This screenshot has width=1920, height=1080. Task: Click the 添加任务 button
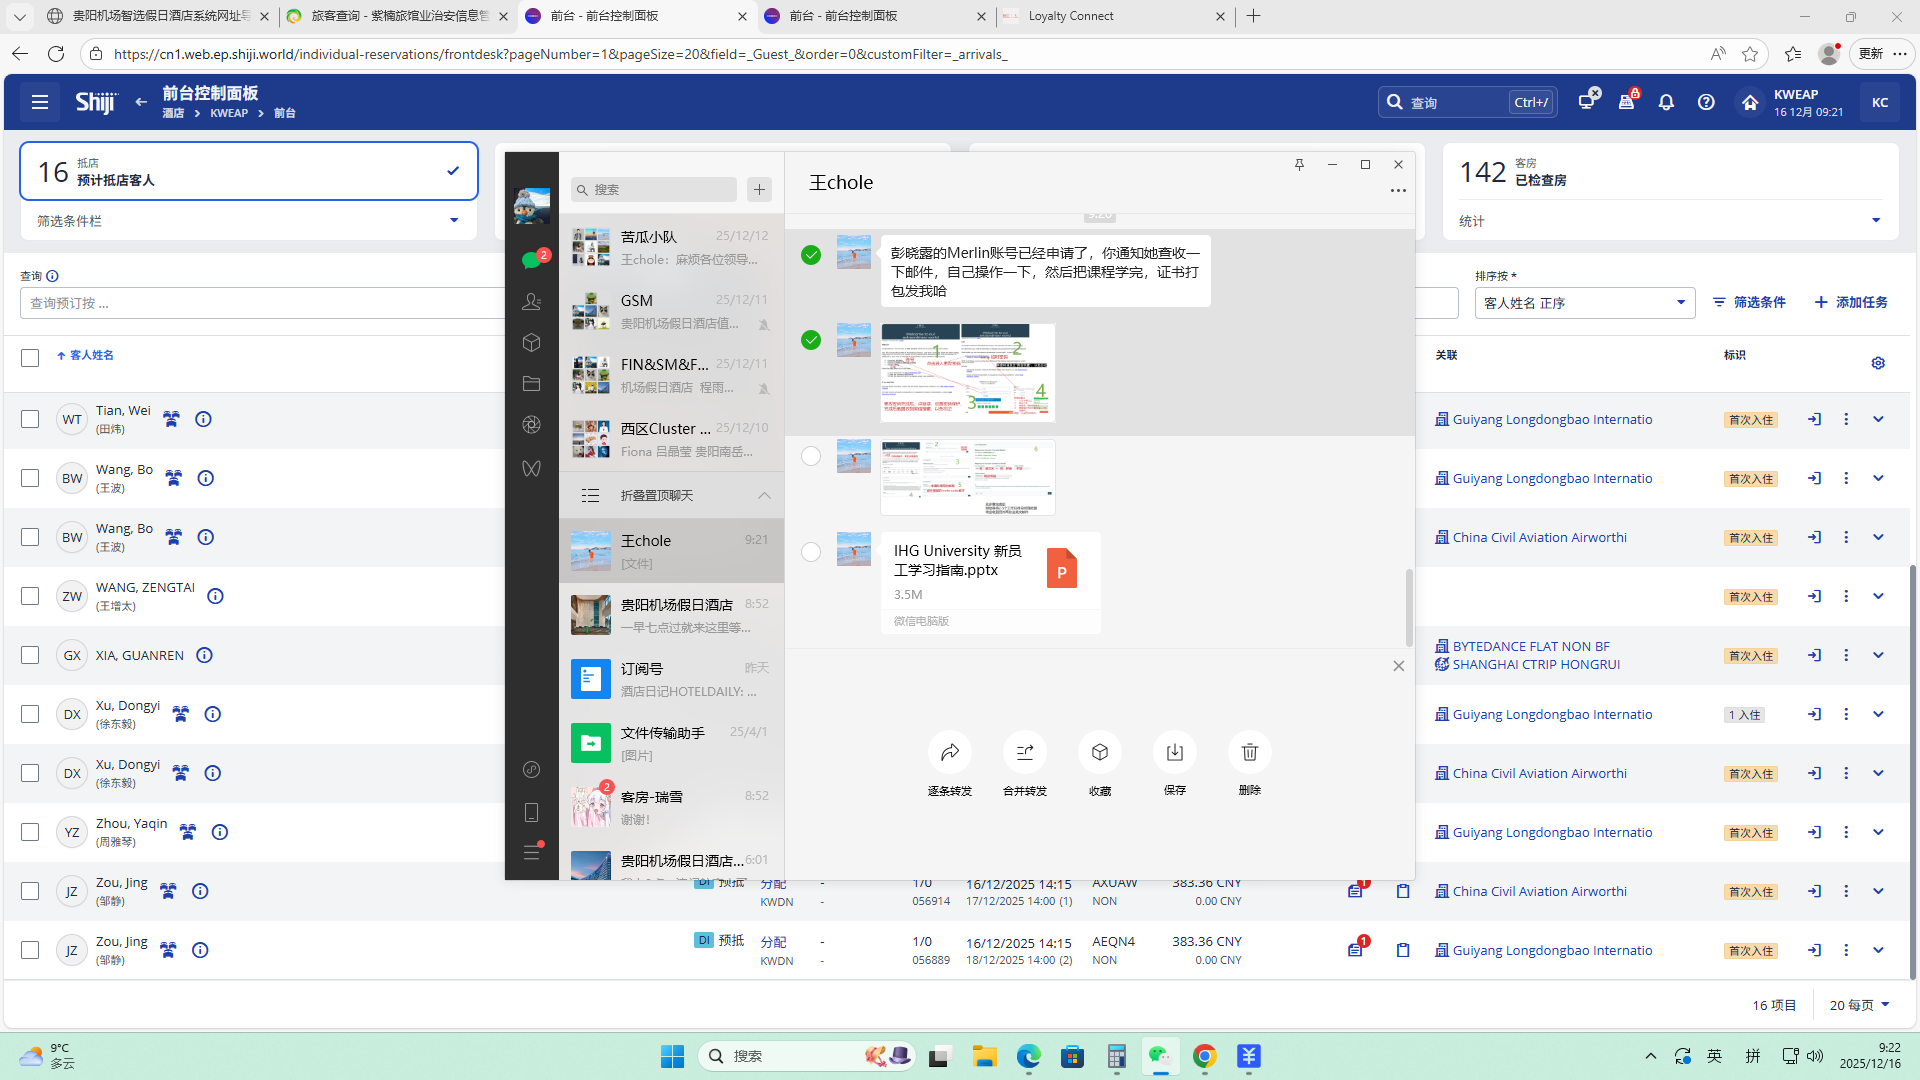[1851, 302]
